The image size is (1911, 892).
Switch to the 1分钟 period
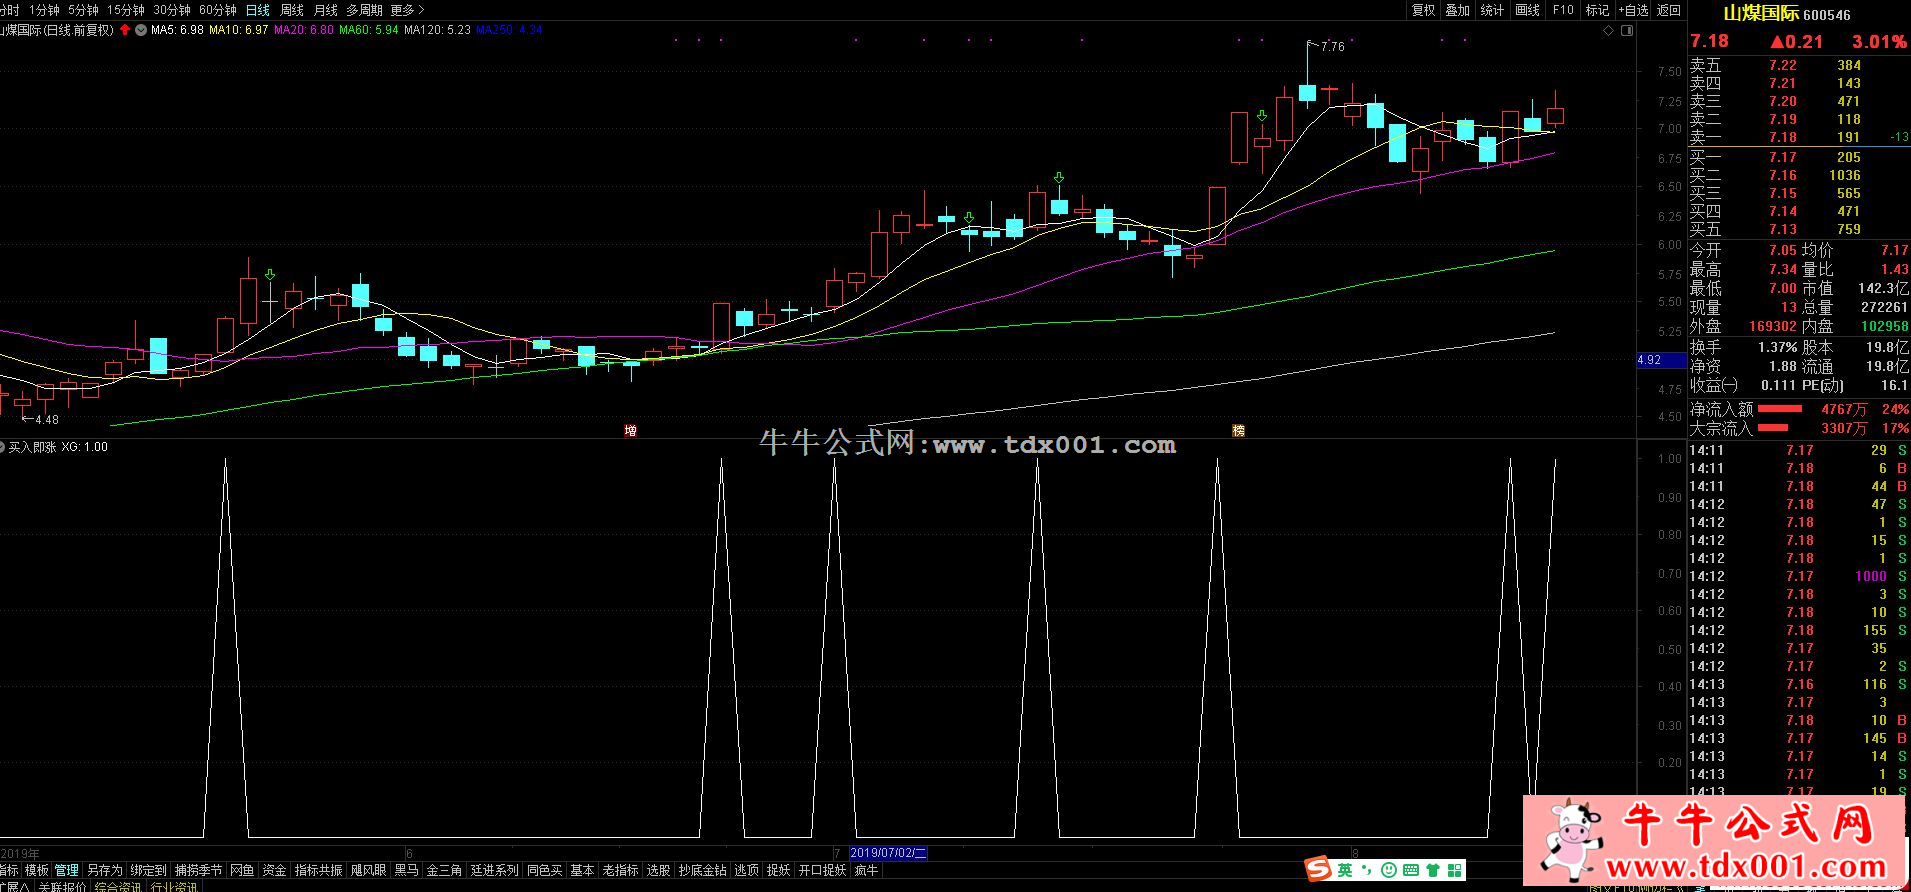45,10
